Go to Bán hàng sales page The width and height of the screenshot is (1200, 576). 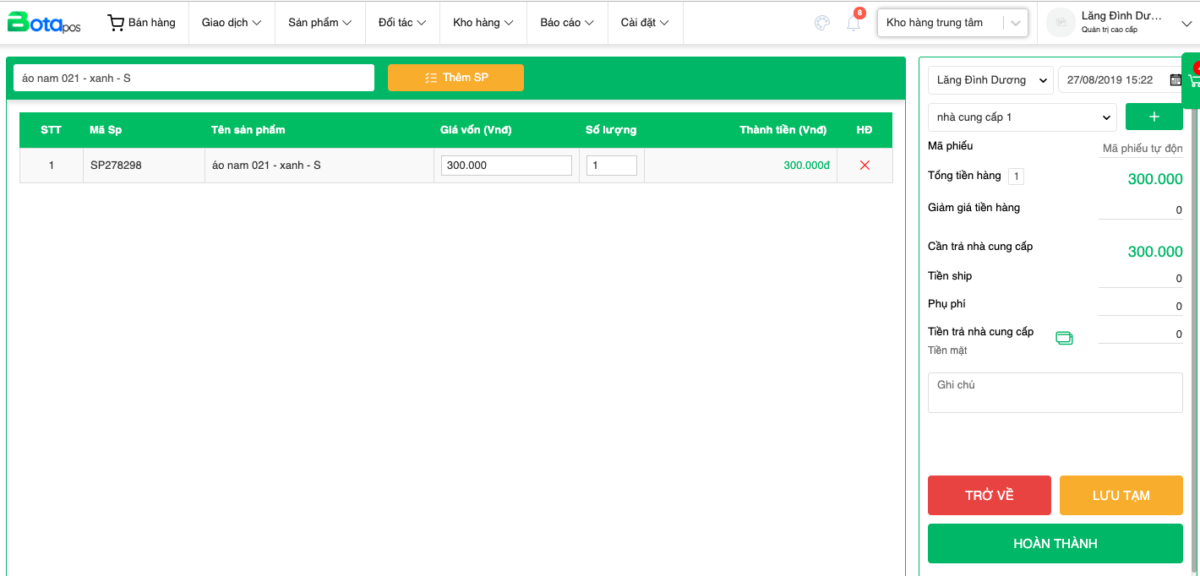(x=141, y=22)
